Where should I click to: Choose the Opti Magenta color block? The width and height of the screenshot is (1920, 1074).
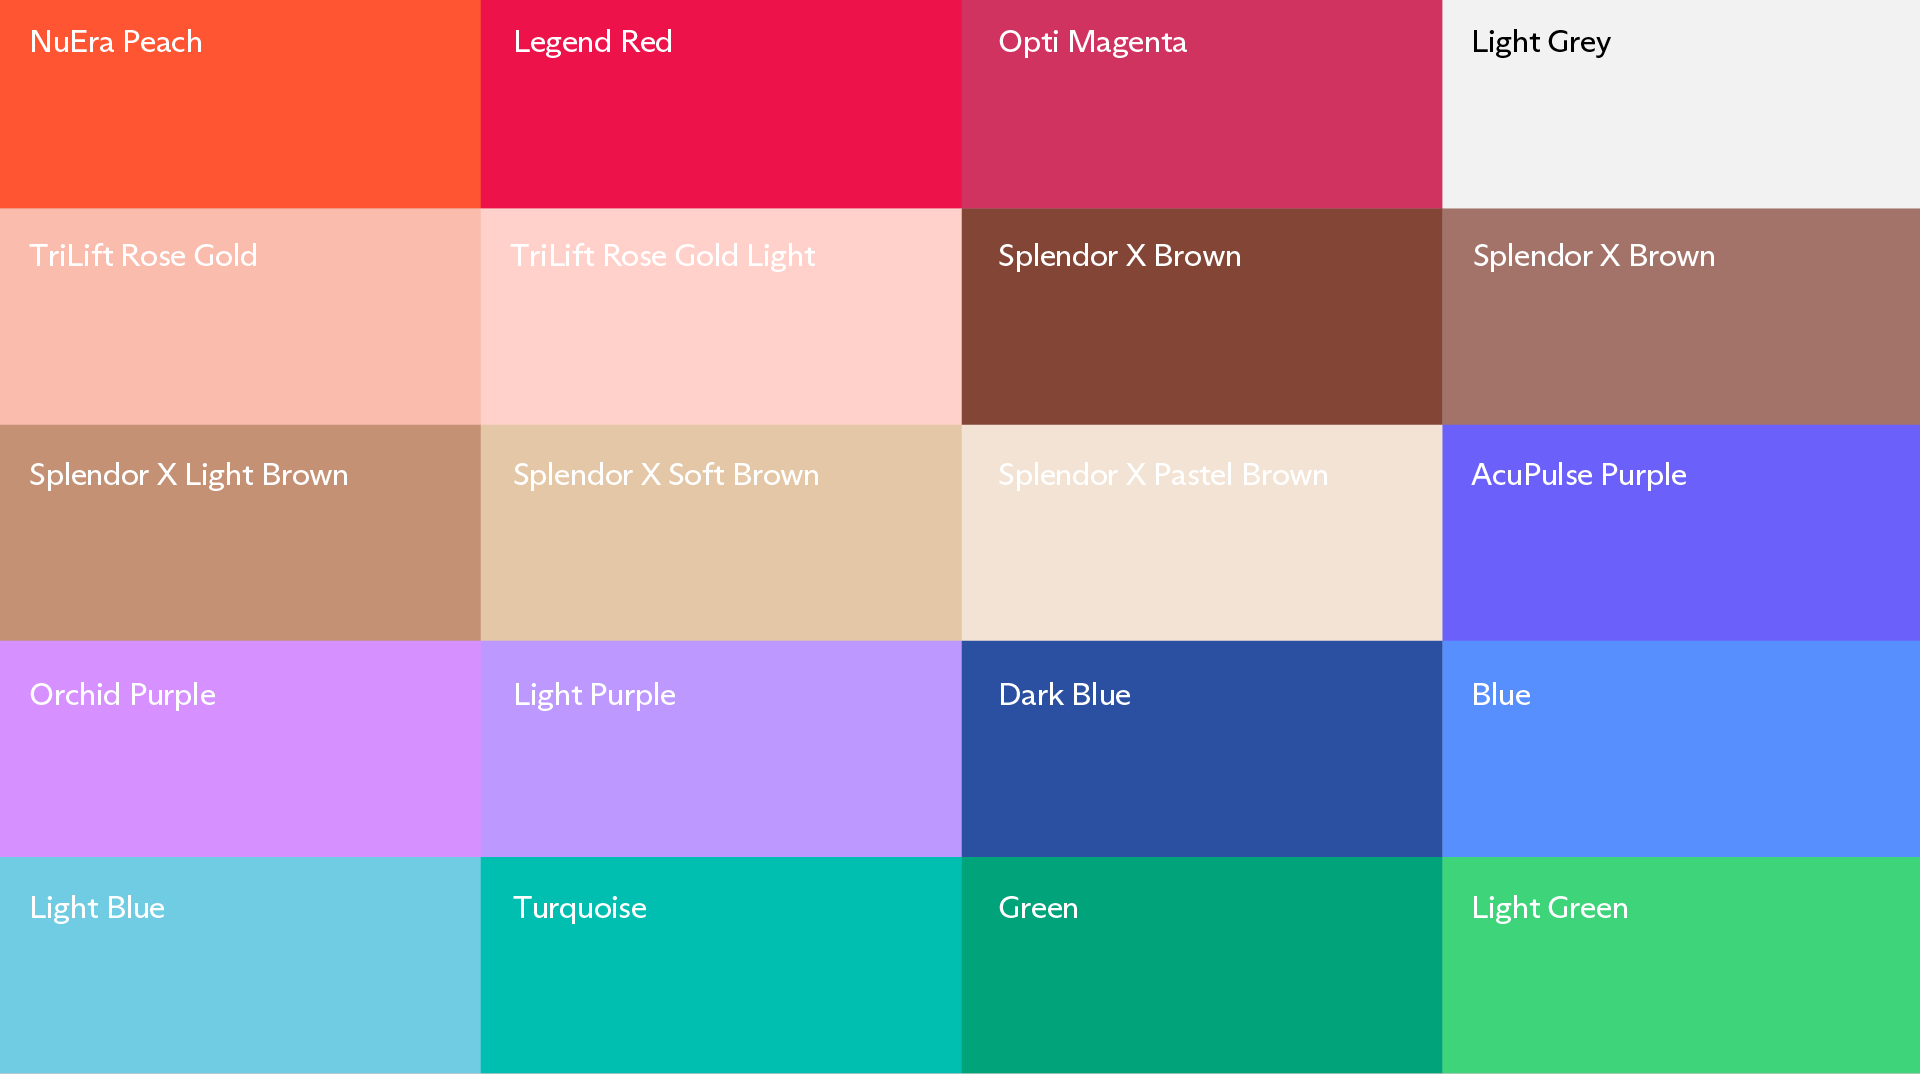(x=1202, y=104)
